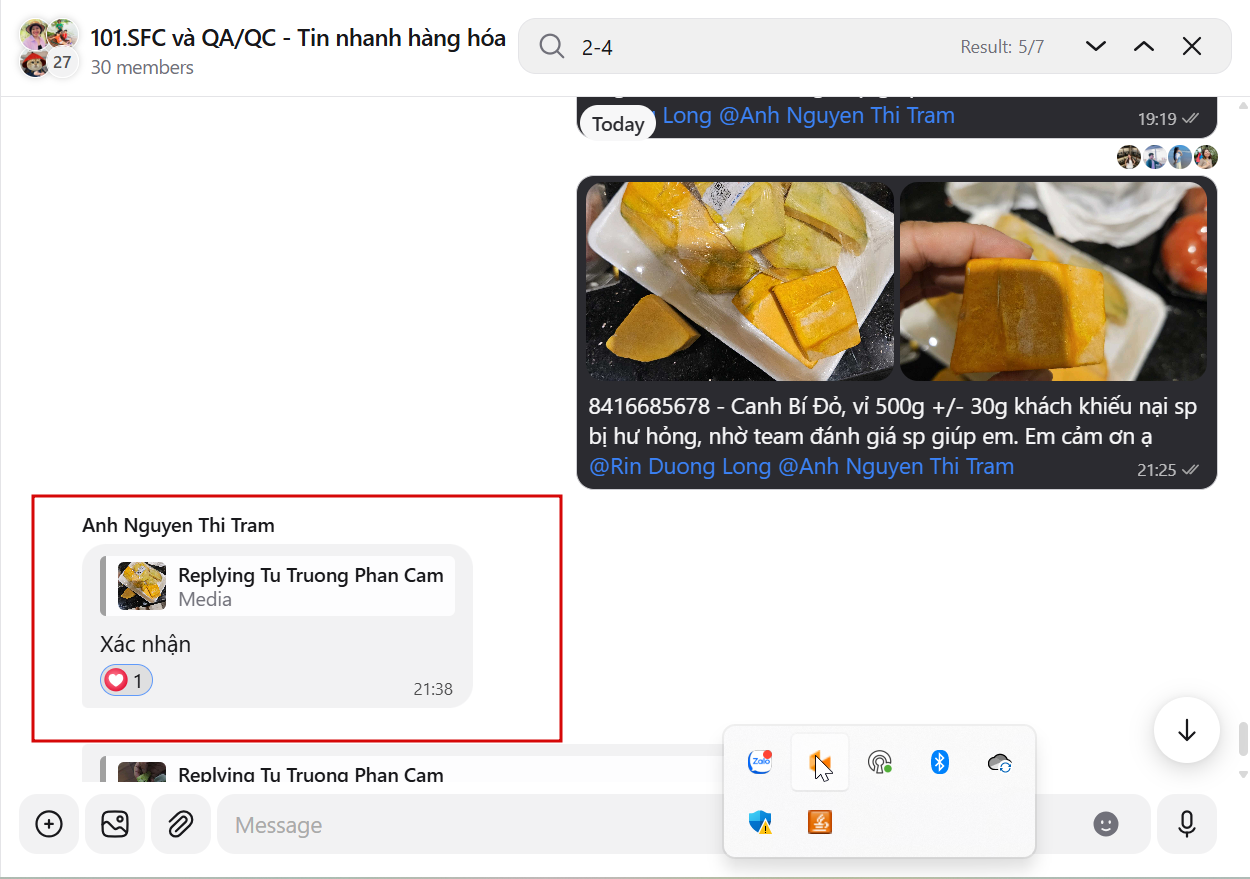This screenshot has width=1250, height=879.
Task: Click mention @Rin Duong Long in 21:25 message
Action: 680,466
